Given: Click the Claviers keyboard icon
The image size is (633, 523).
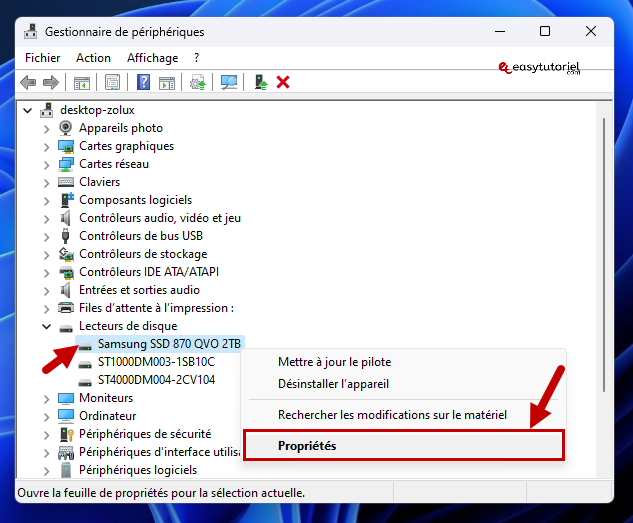Looking at the screenshot, I should tap(66, 182).
